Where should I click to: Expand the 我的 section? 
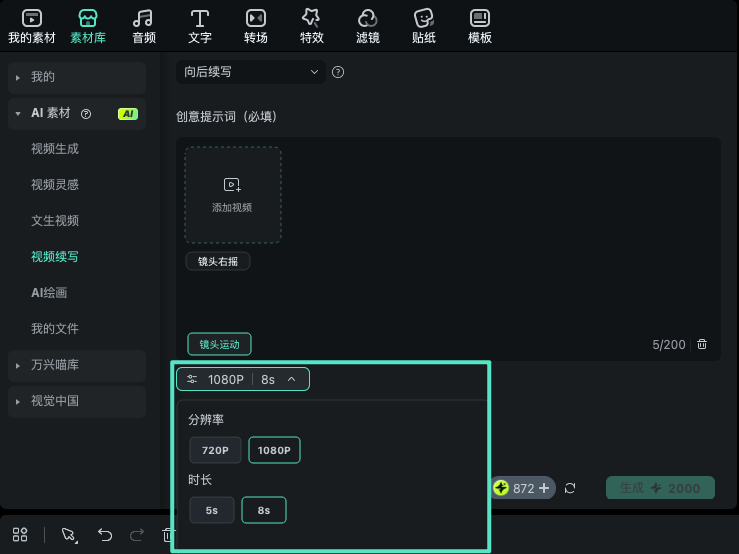(77, 77)
